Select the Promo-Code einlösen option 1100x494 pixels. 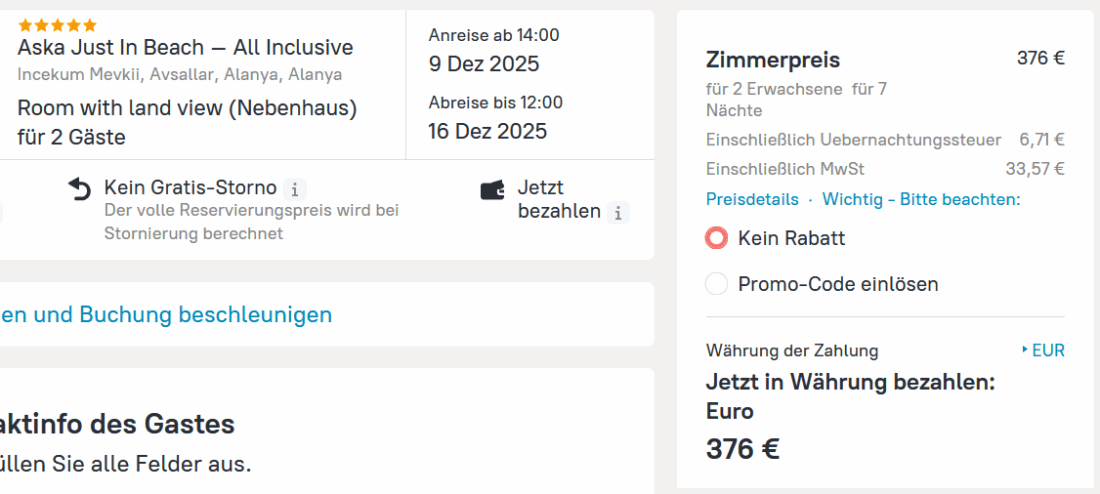pyautogui.click(x=716, y=284)
